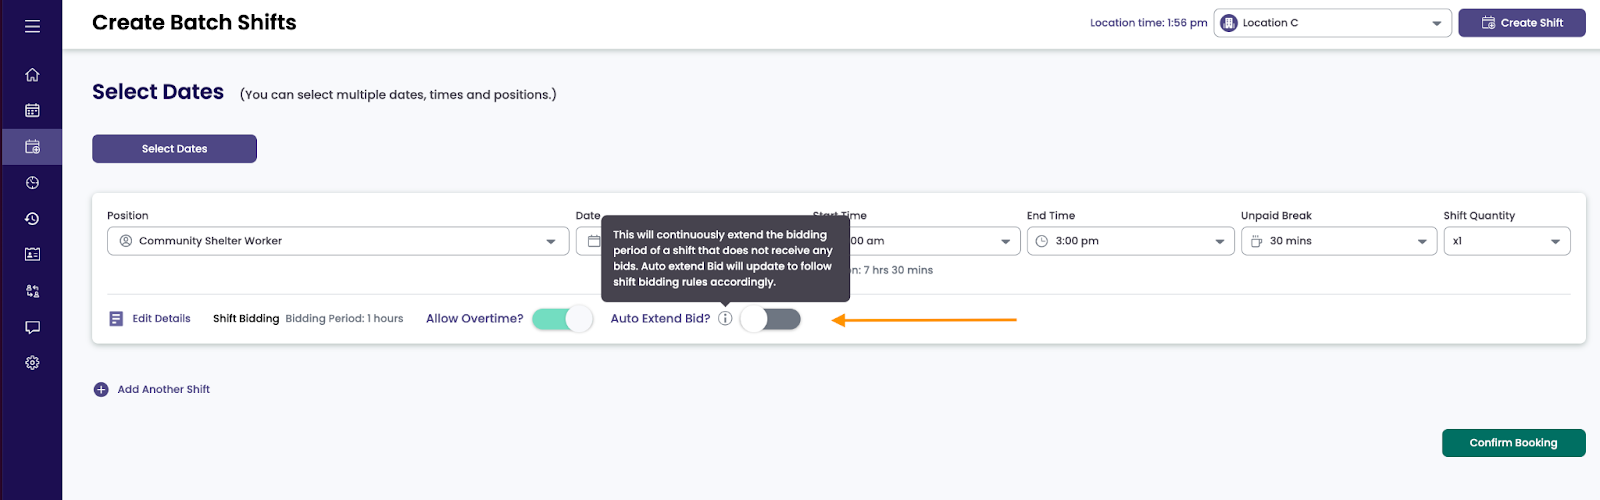Viewport: 1600px width, 500px height.
Task: Disable the Allow Overtime toggle
Action: 563,319
